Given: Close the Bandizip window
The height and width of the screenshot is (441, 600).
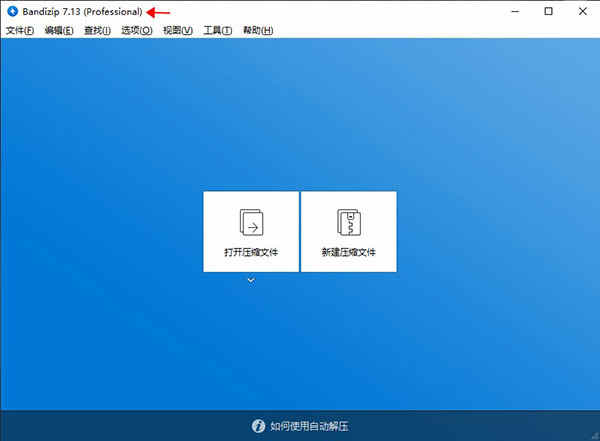Looking at the screenshot, I should pyautogui.click(x=582, y=11).
